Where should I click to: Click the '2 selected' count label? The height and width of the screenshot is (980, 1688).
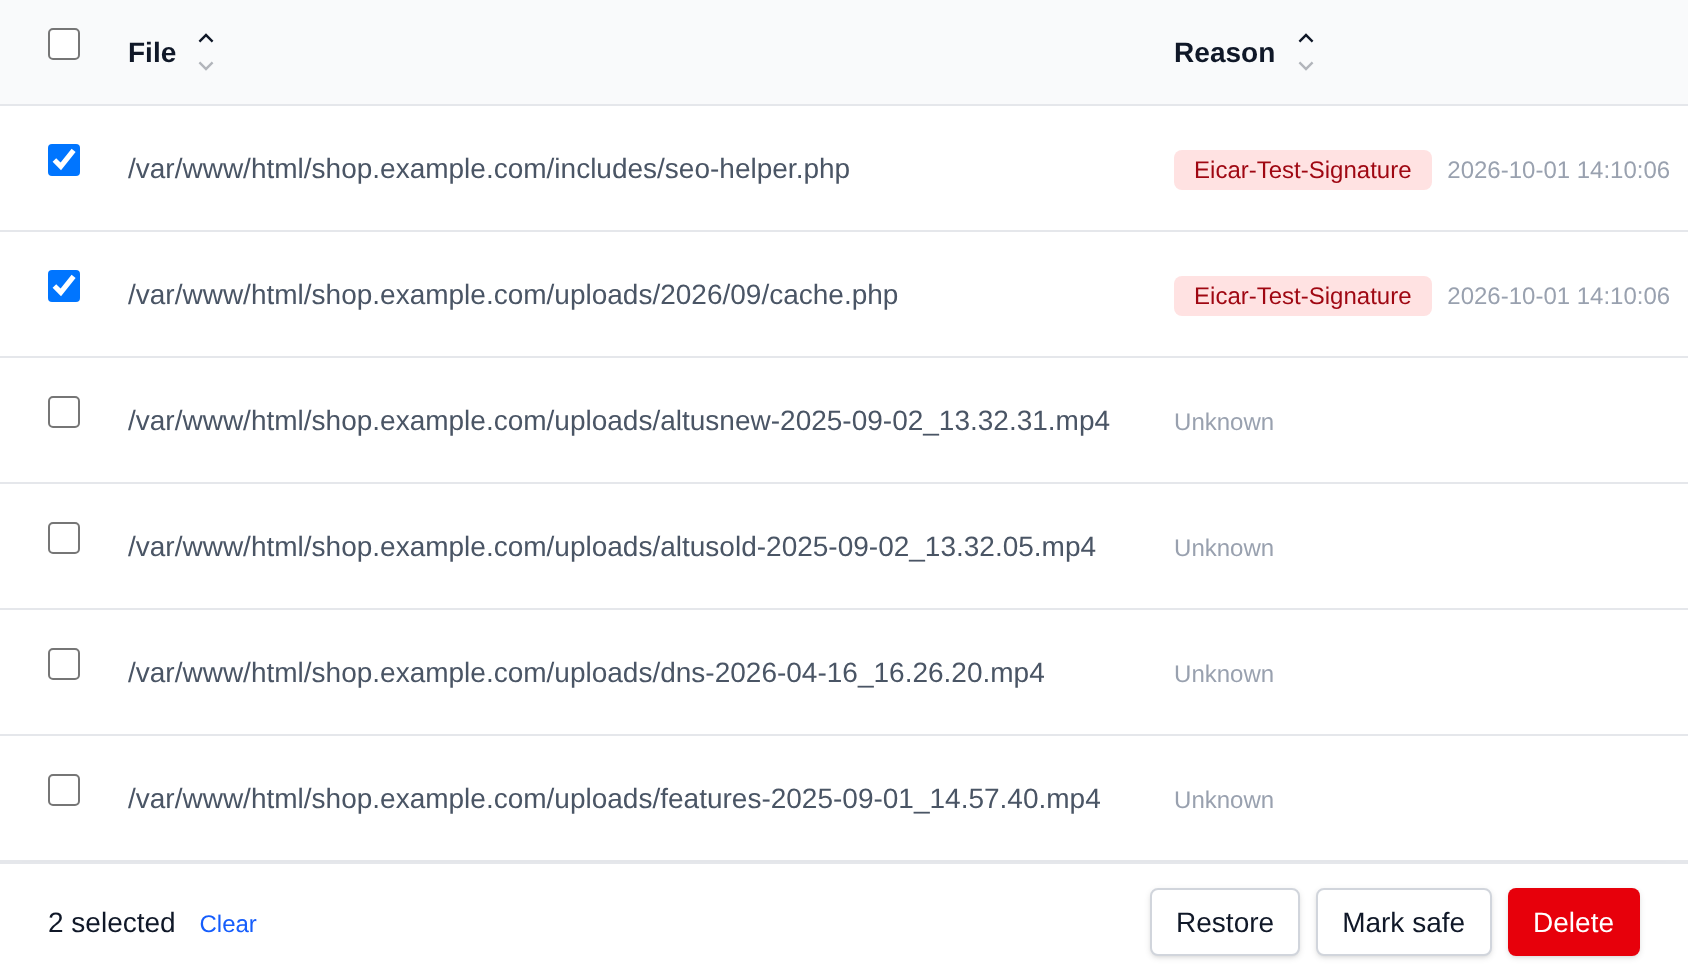(112, 923)
